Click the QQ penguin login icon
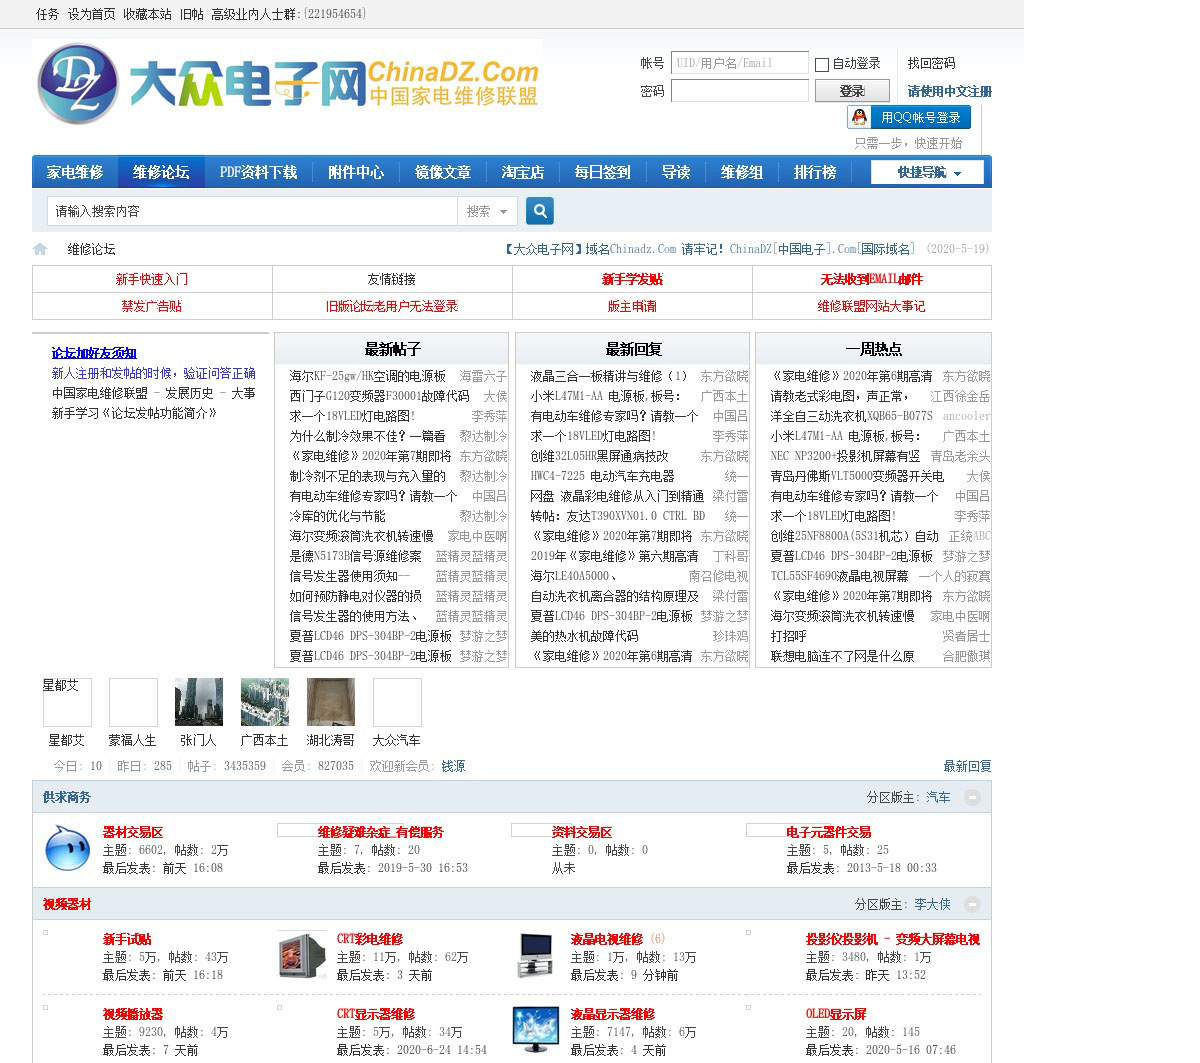The height and width of the screenshot is (1063, 1200). tap(859, 117)
